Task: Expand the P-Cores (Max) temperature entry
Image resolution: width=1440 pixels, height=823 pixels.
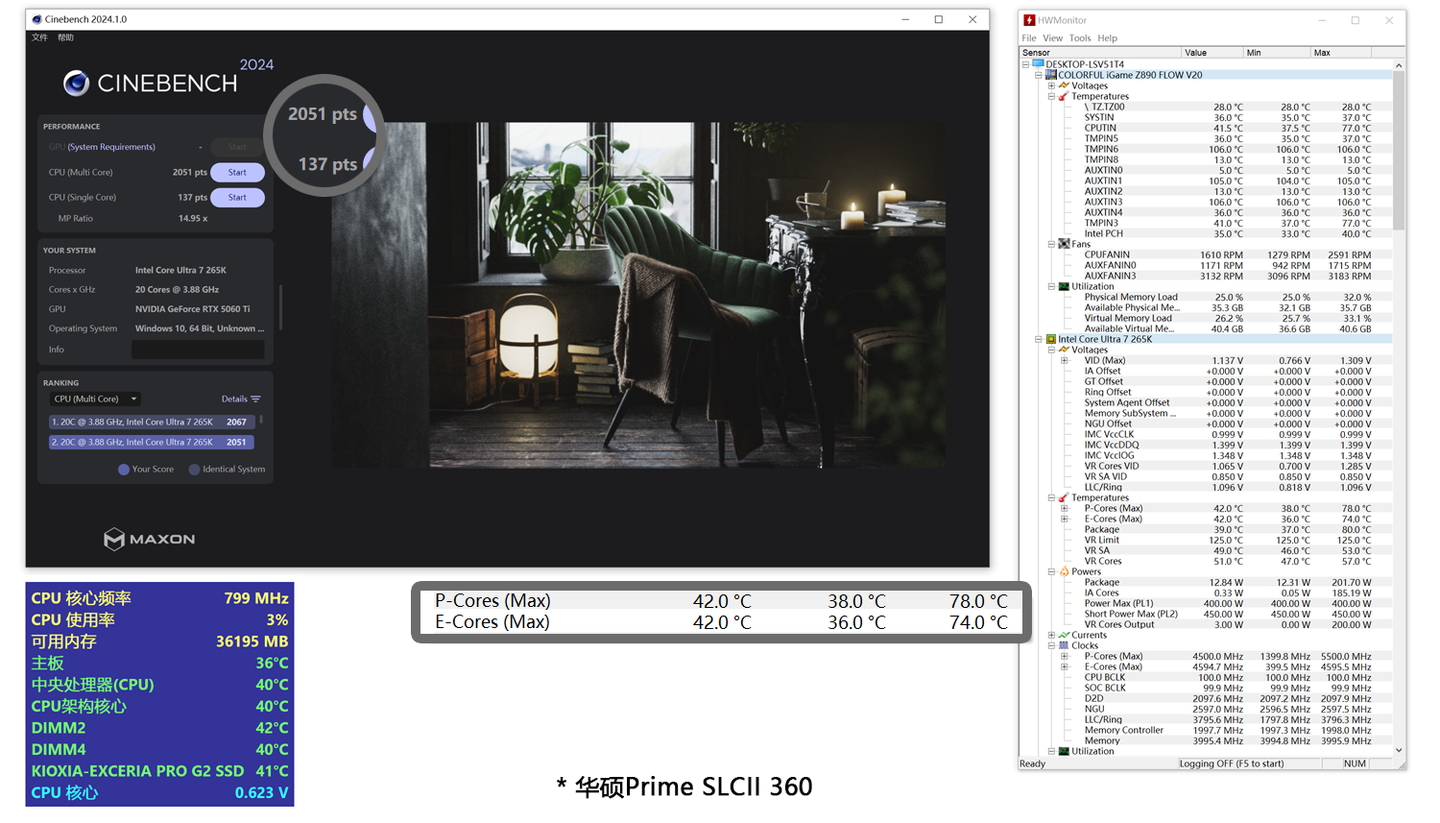Action: tap(1064, 508)
